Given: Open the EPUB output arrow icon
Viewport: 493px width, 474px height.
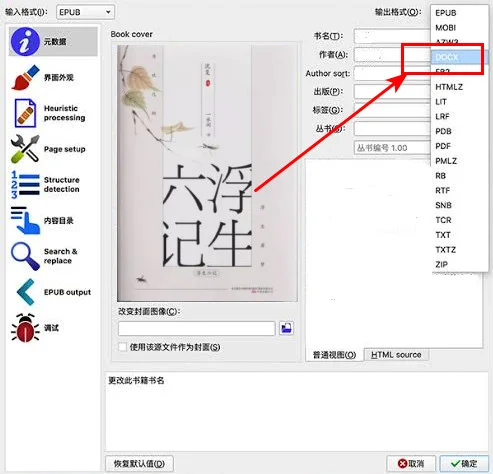Looking at the screenshot, I should pos(26,292).
